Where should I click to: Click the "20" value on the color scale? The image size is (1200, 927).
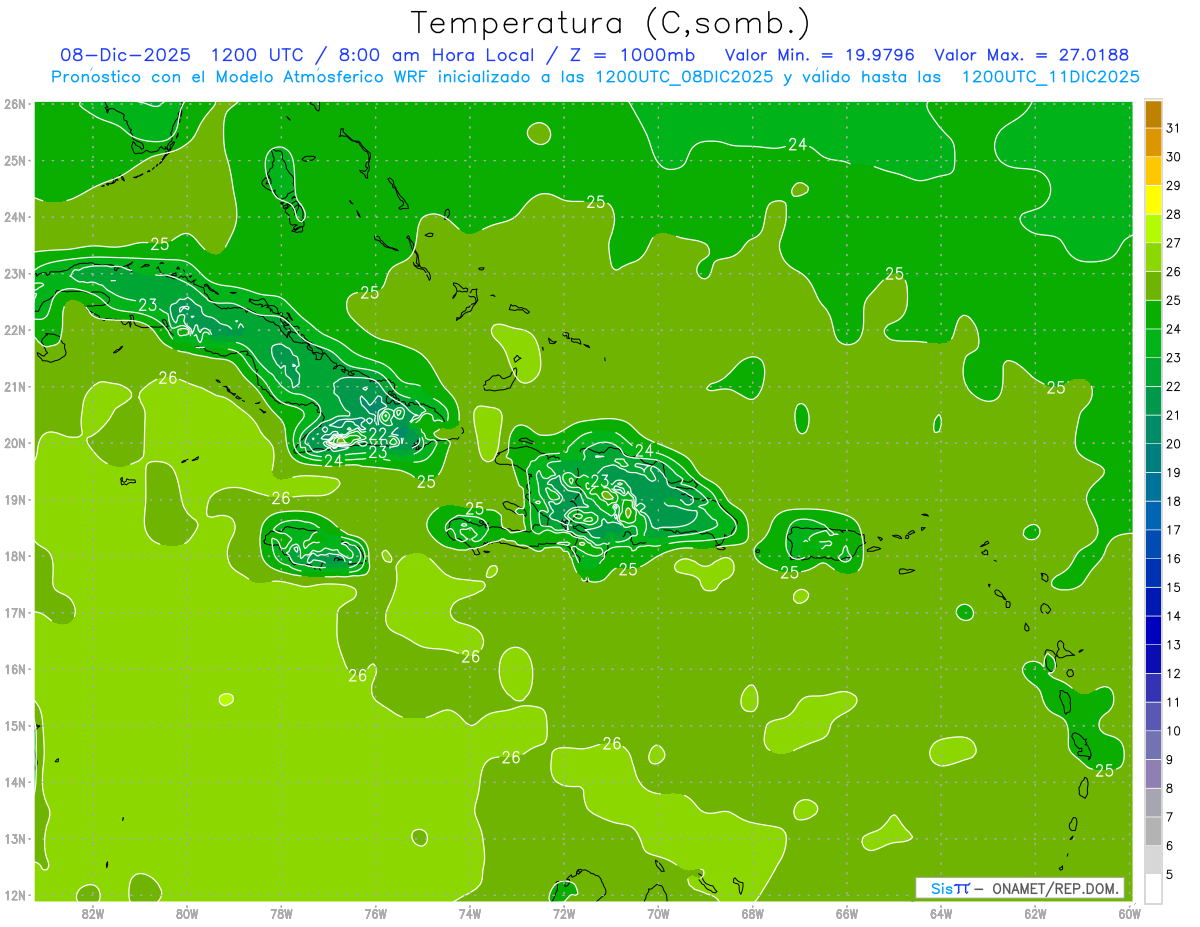(x=1173, y=444)
